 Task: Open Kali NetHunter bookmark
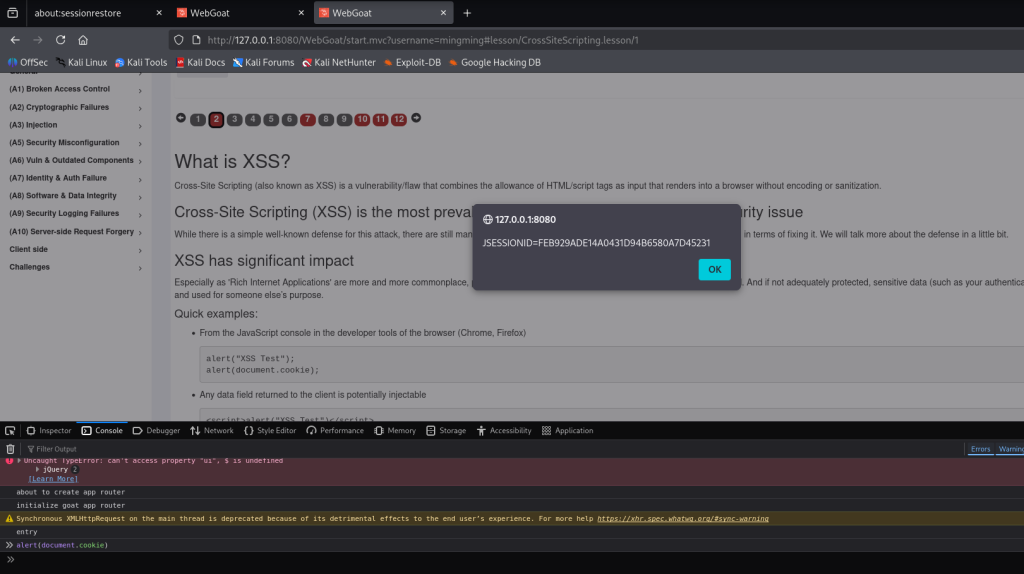point(339,63)
